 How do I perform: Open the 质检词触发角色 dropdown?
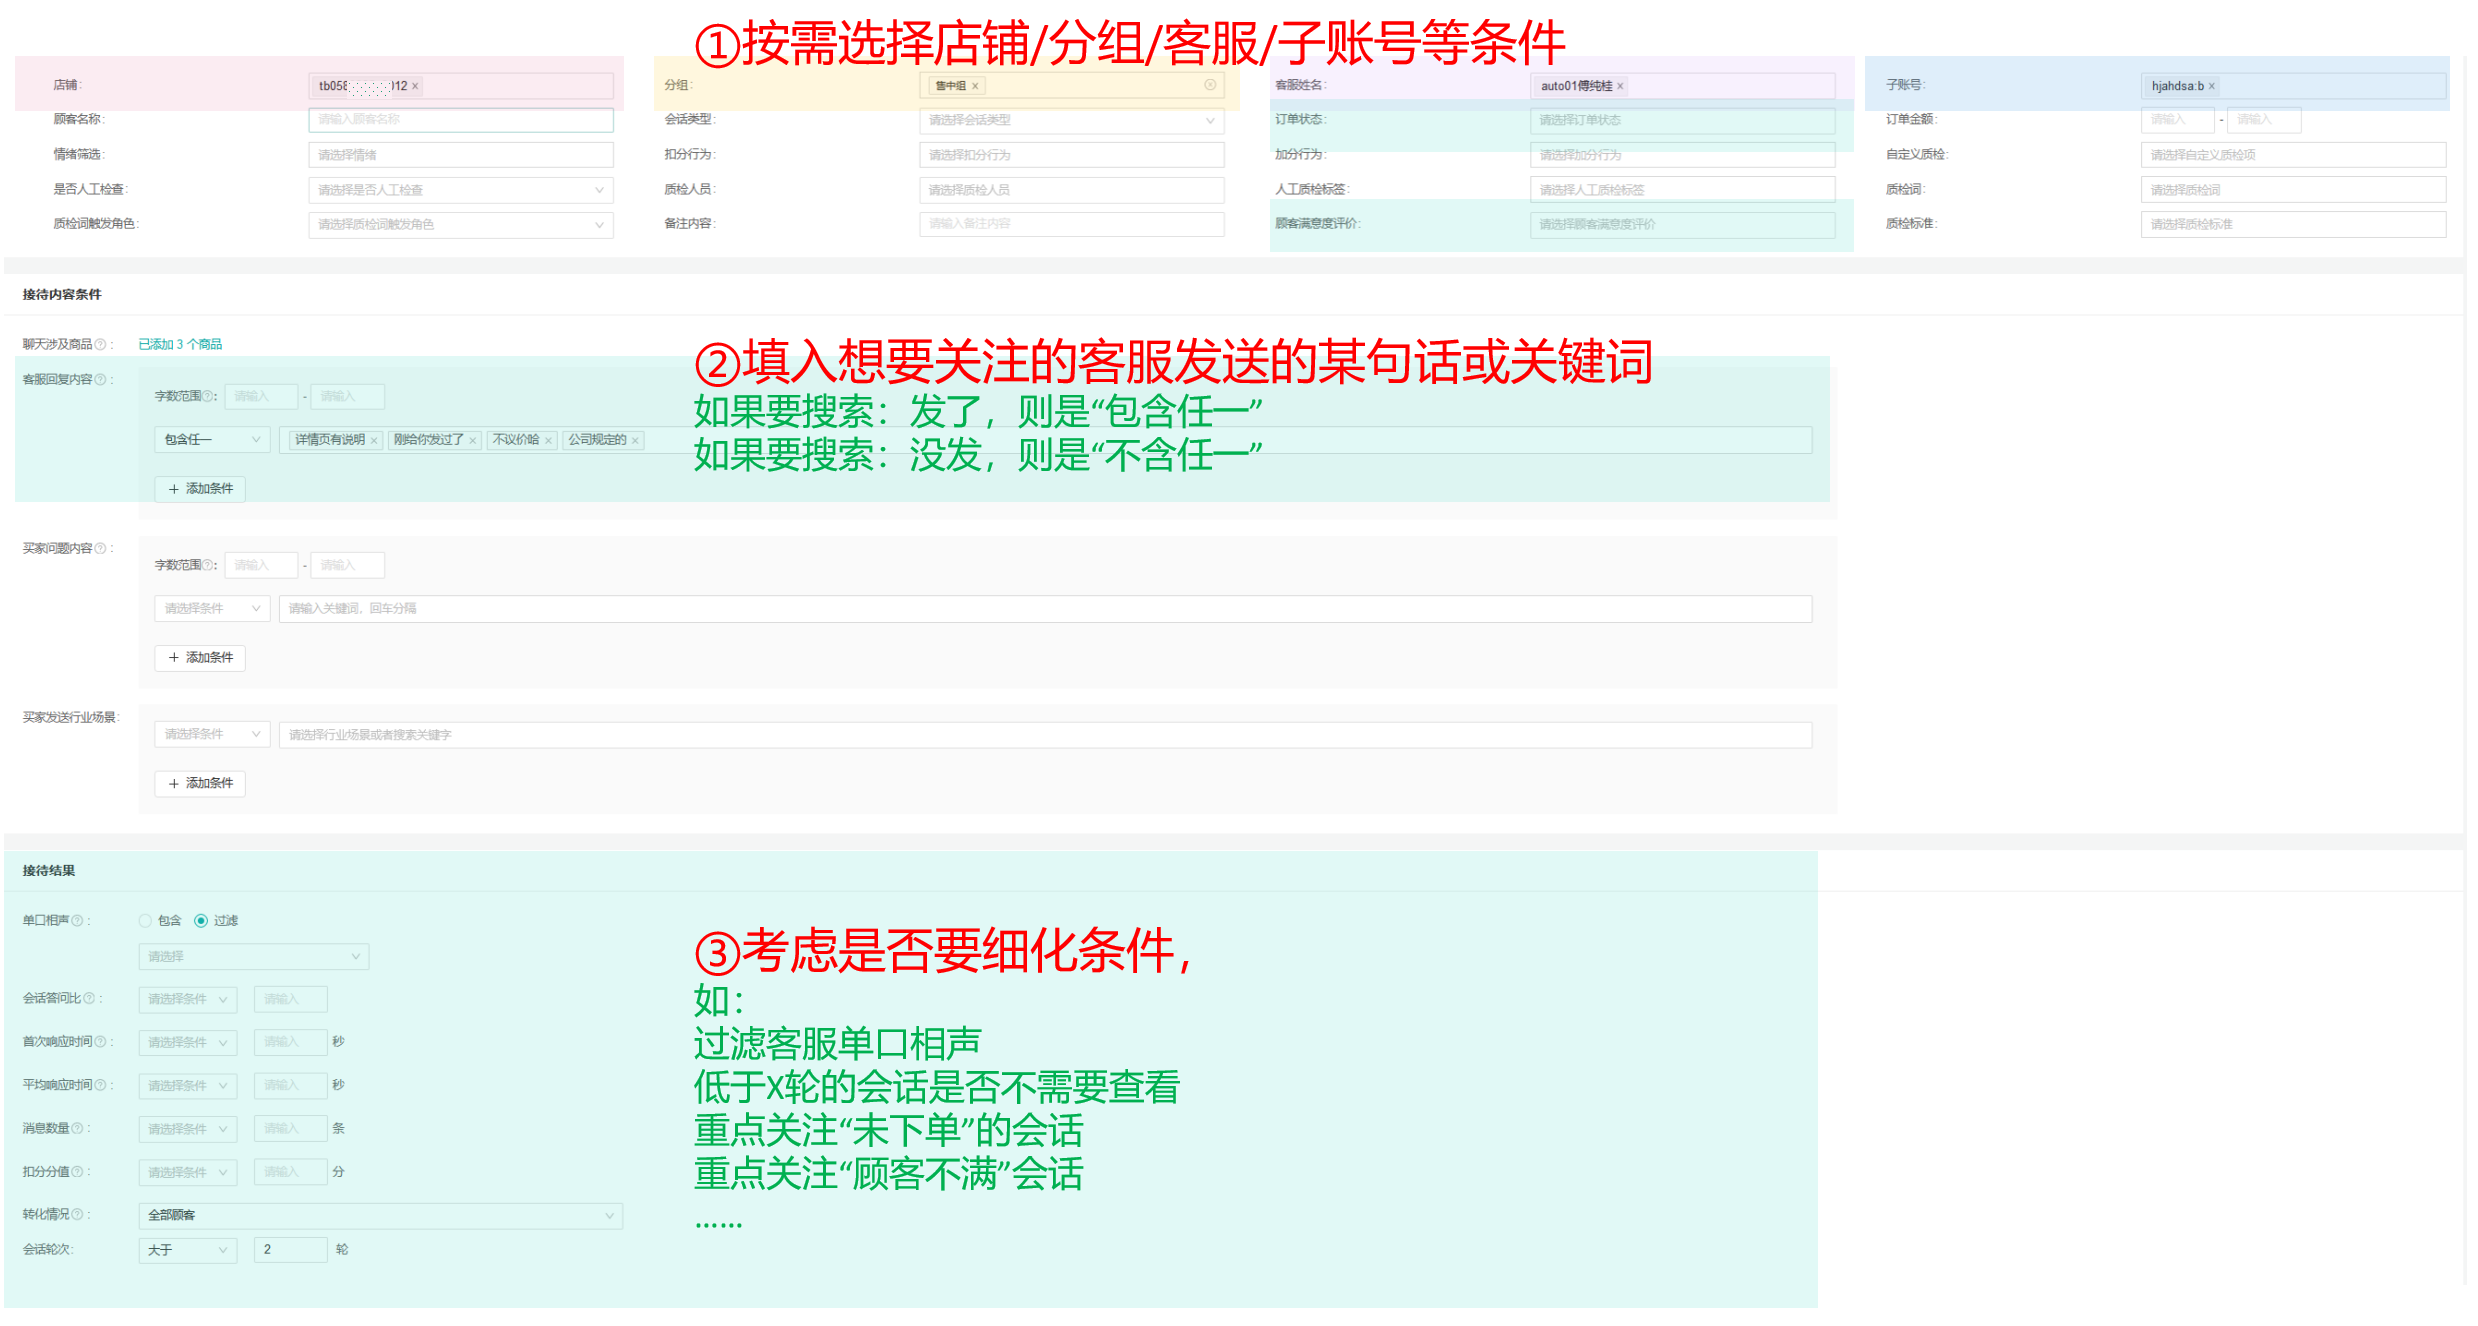pyautogui.click(x=461, y=224)
